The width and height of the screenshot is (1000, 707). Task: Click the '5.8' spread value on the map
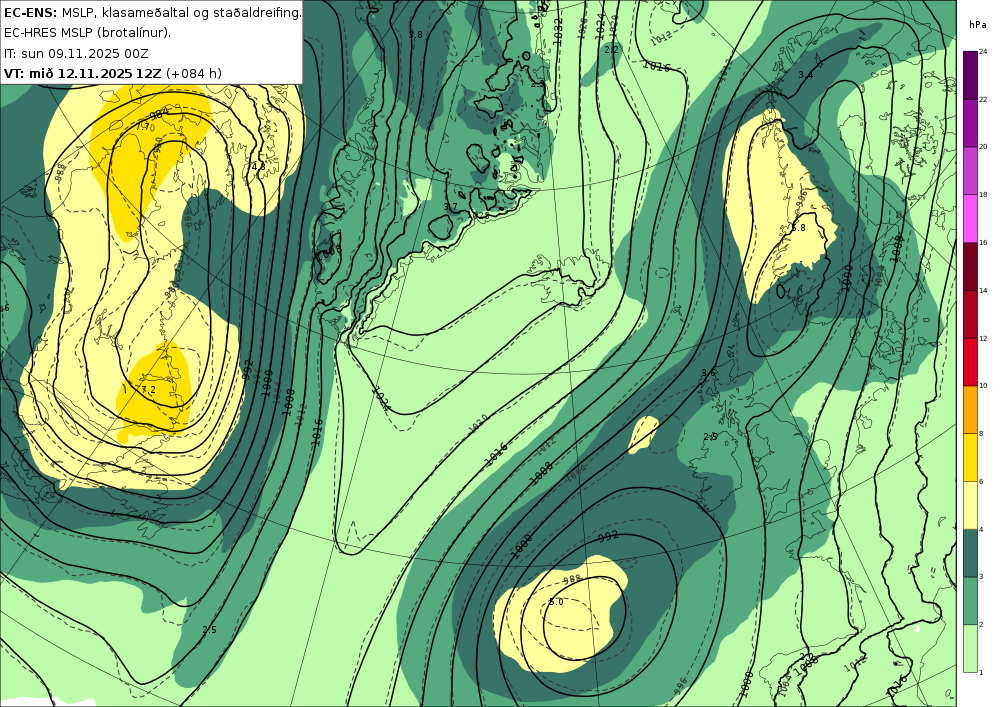[x=798, y=228]
